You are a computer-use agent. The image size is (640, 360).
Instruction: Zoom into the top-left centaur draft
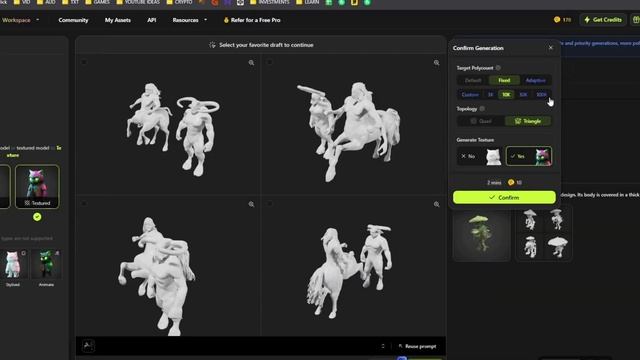click(251, 63)
